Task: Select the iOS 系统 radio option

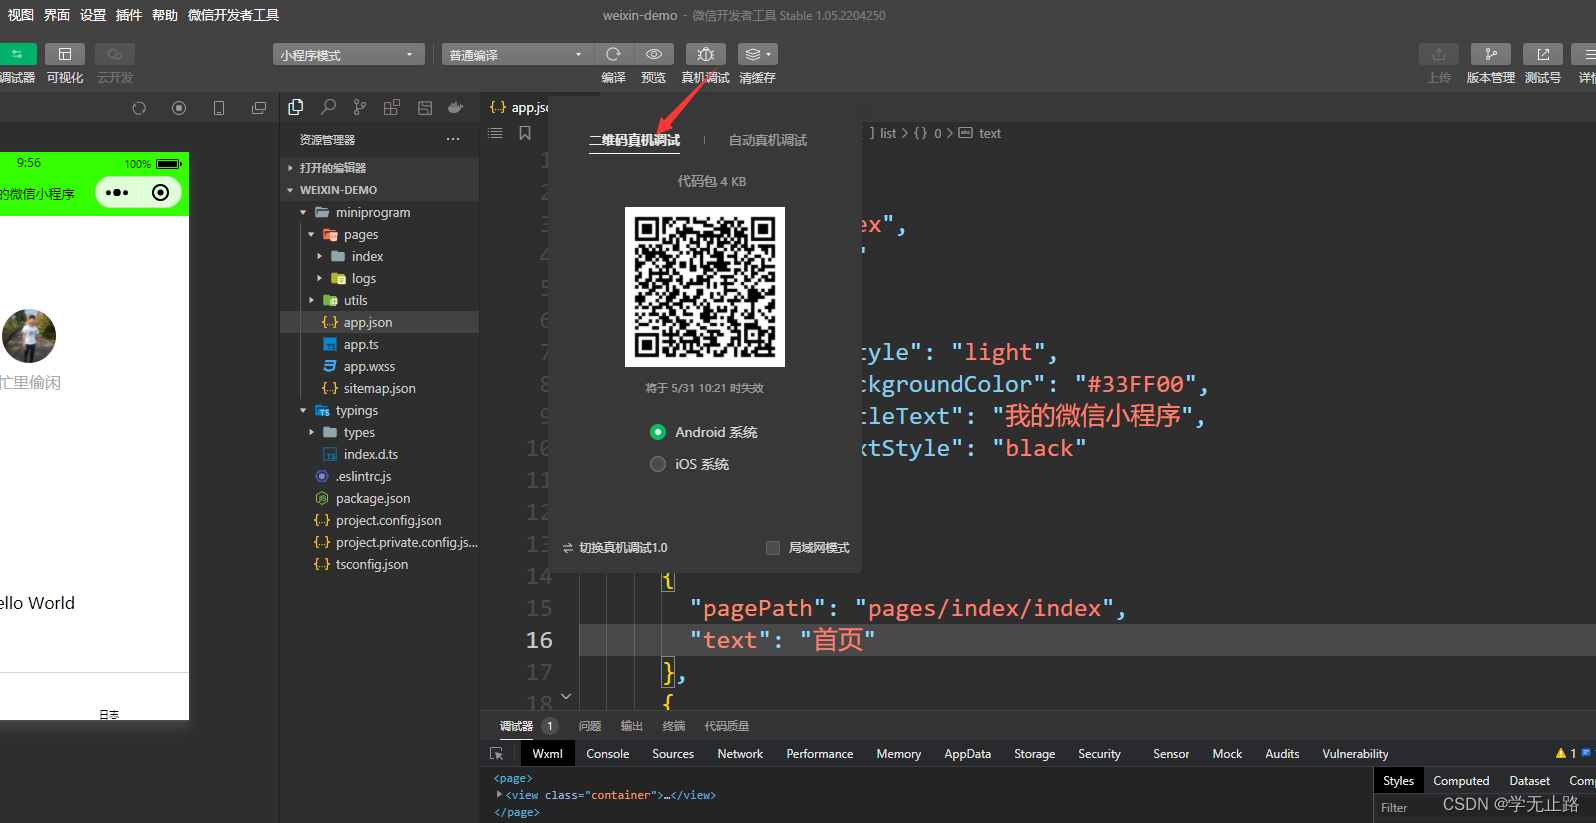Action: click(x=658, y=464)
